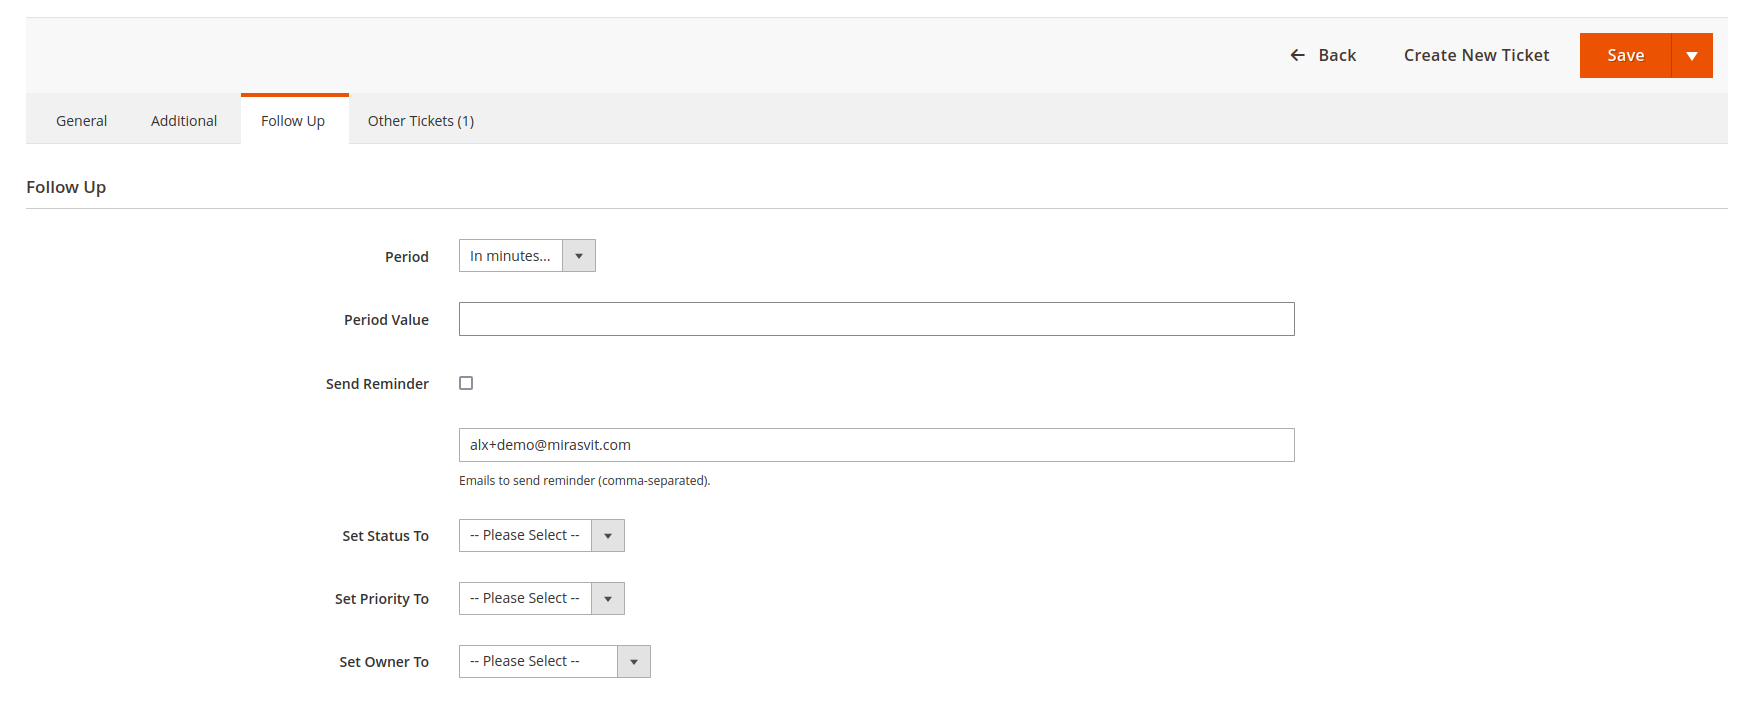This screenshot has height=705, width=1751.
Task: Enable the Send Reminder checkbox
Action: point(466,383)
